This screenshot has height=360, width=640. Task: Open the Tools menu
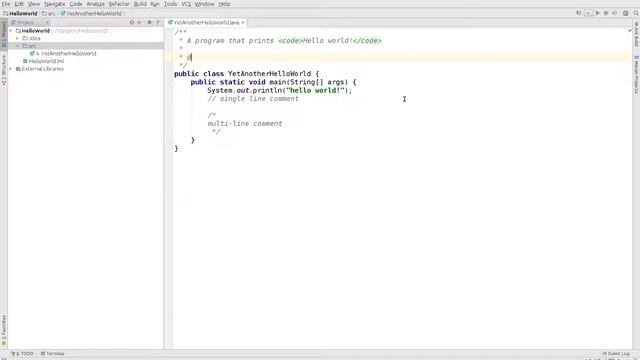[171, 4]
